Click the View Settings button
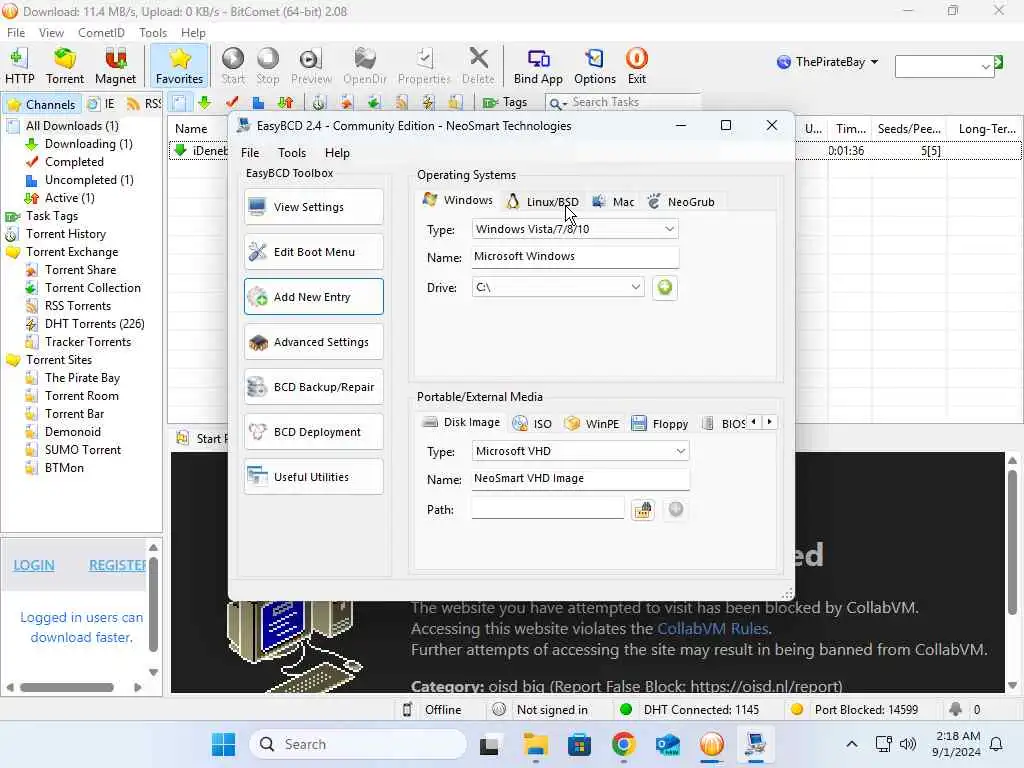Viewport: 1024px width, 768px height. [313, 207]
